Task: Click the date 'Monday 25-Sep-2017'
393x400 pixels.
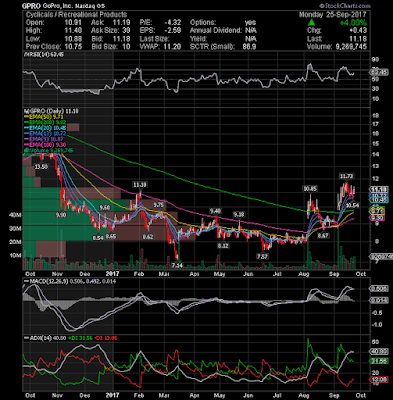Action: coord(332,15)
